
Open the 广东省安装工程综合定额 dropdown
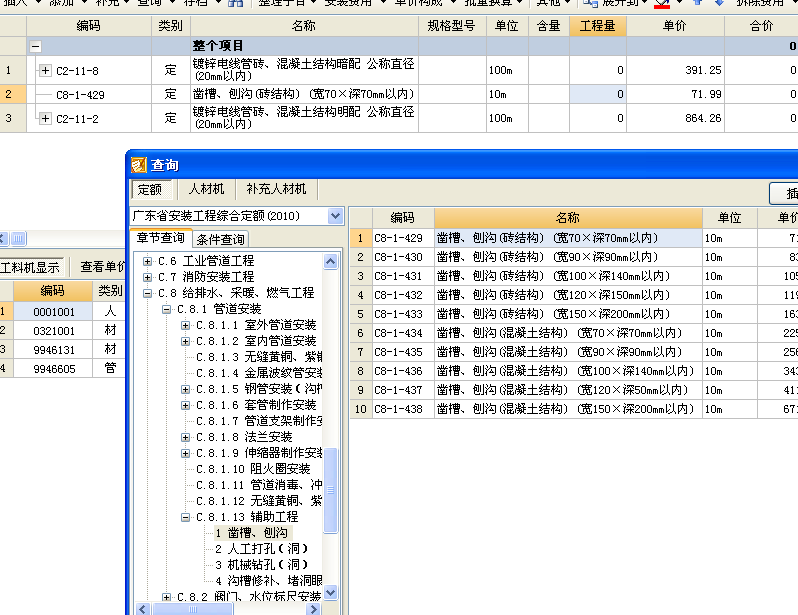(x=335, y=216)
